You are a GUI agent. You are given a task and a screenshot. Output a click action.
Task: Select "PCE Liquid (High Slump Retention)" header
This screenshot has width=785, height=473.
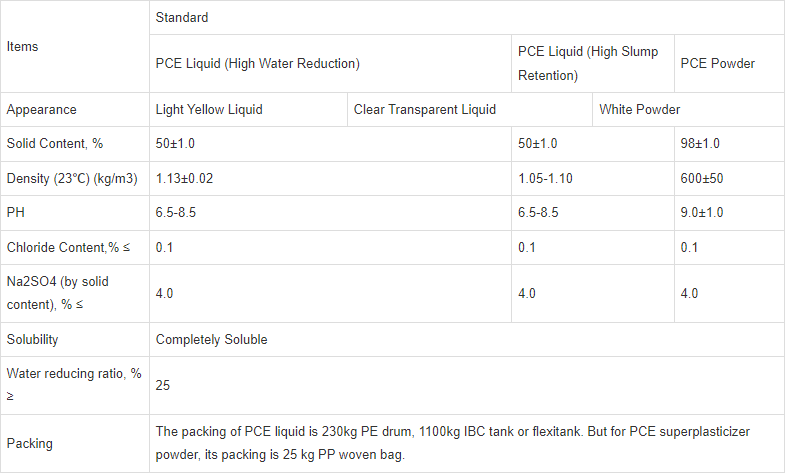click(x=588, y=63)
